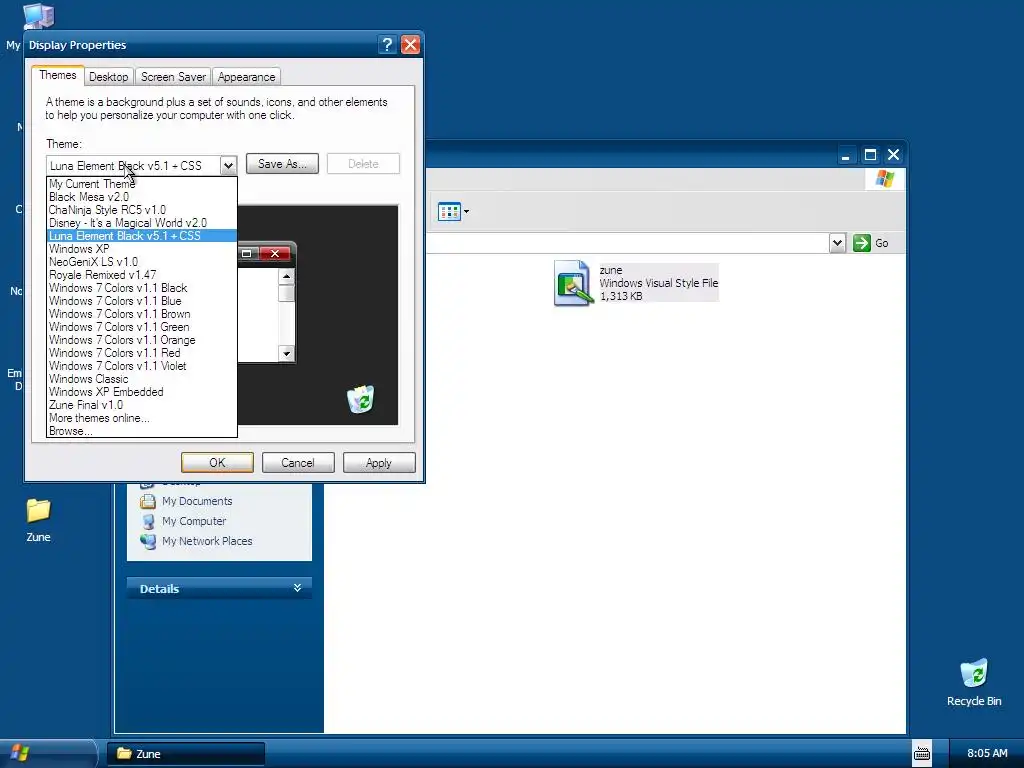1024x768 pixels.
Task: Click the green Go arrow icon
Action: coord(861,243)
